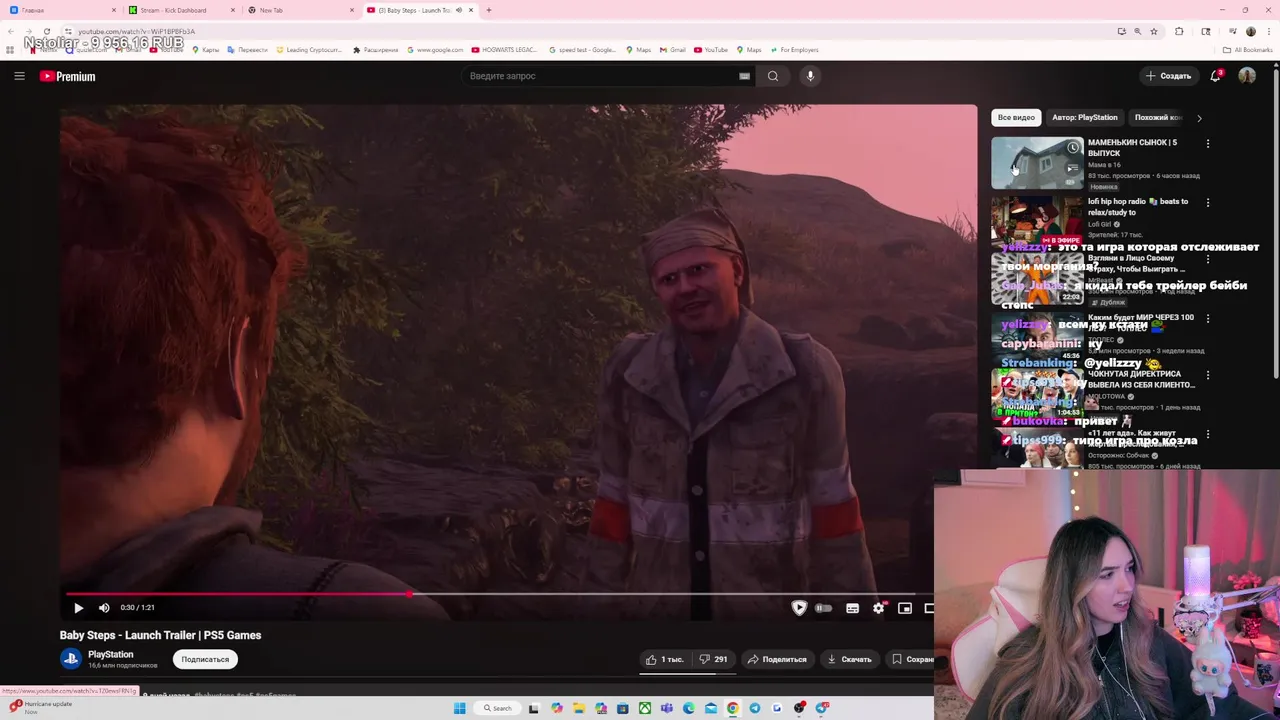Screen dimensions: 1280x720
Task: Open options menu for the lofi hip hop radio video
Action: tap(1208, 203)
